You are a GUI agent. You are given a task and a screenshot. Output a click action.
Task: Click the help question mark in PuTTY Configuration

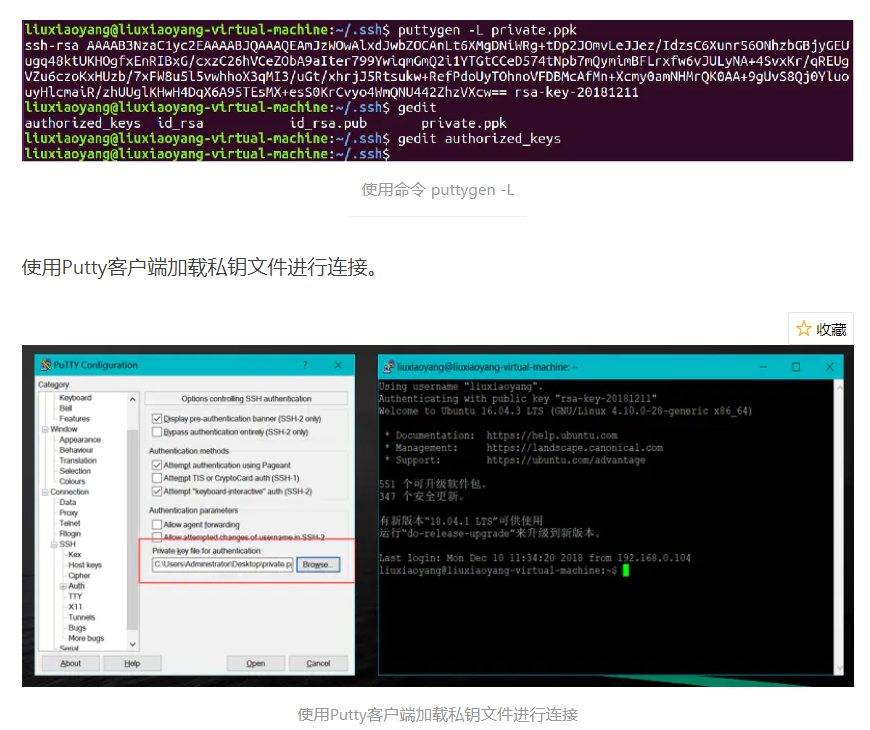(x=305, y=364)
